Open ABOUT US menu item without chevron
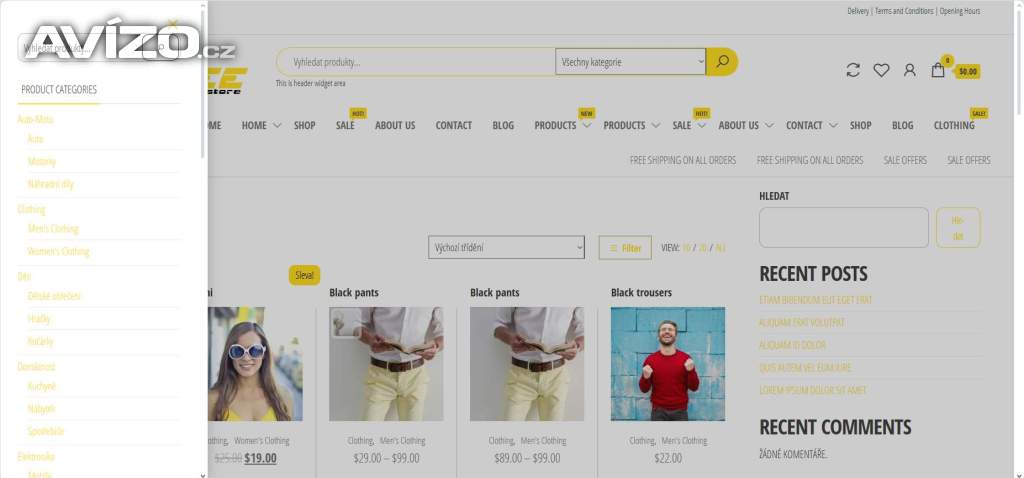The width and height of the screenshot is (1024, 478). point(395,125)
